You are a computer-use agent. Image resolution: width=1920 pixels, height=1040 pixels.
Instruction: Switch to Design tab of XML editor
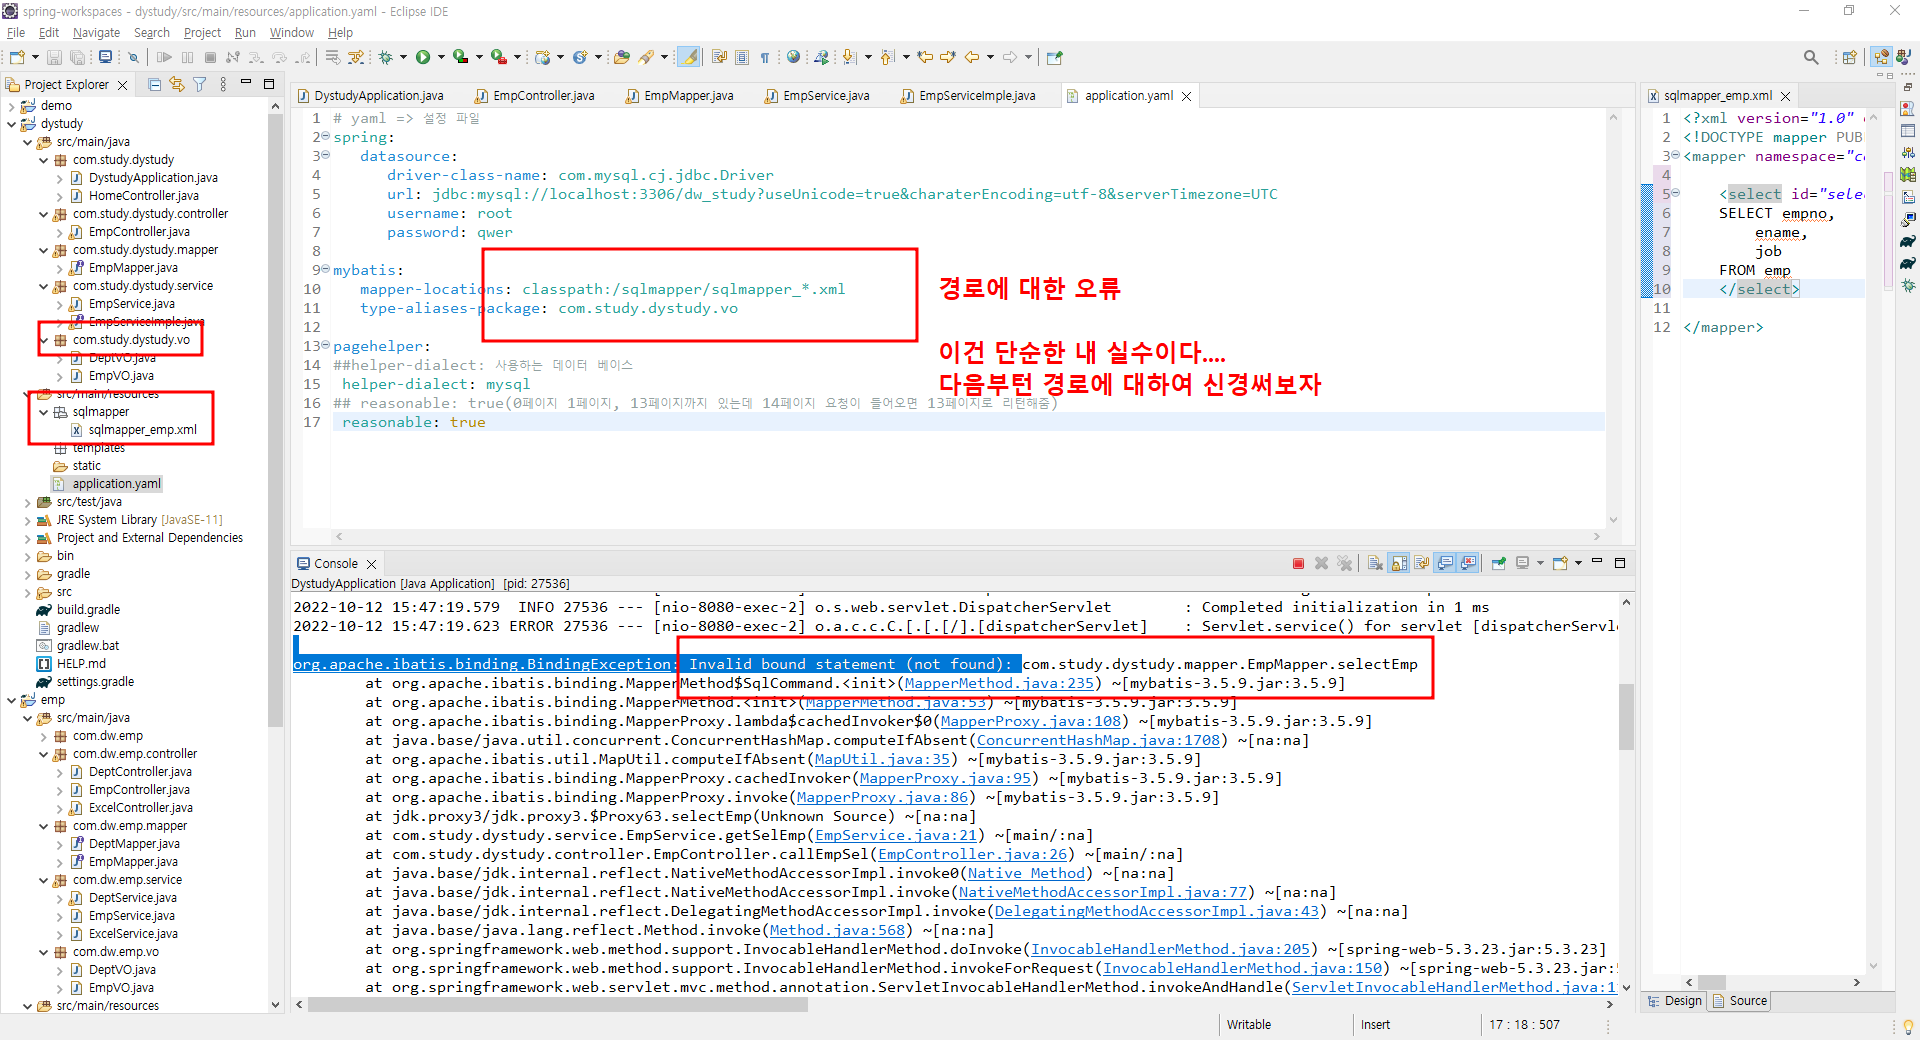1675,1001
